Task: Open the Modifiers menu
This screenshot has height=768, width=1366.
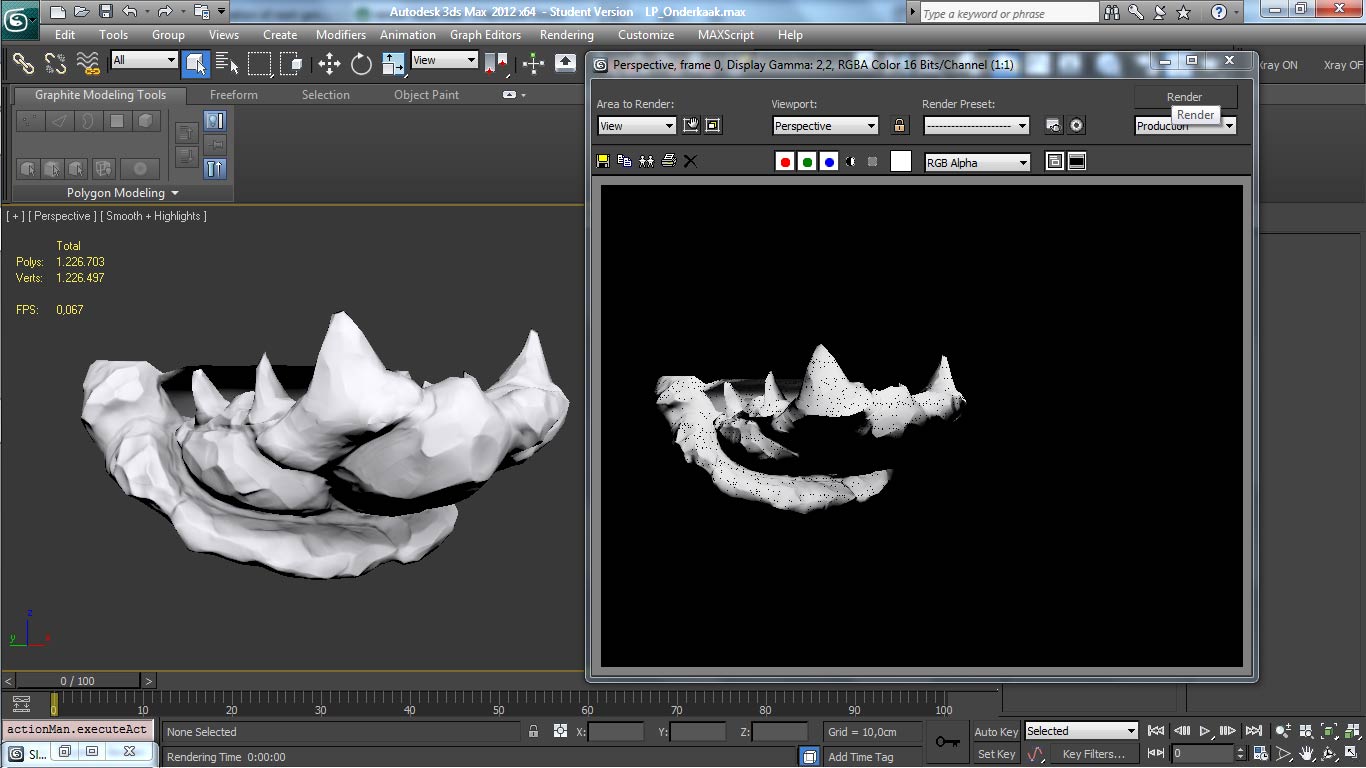Action: 341,34
